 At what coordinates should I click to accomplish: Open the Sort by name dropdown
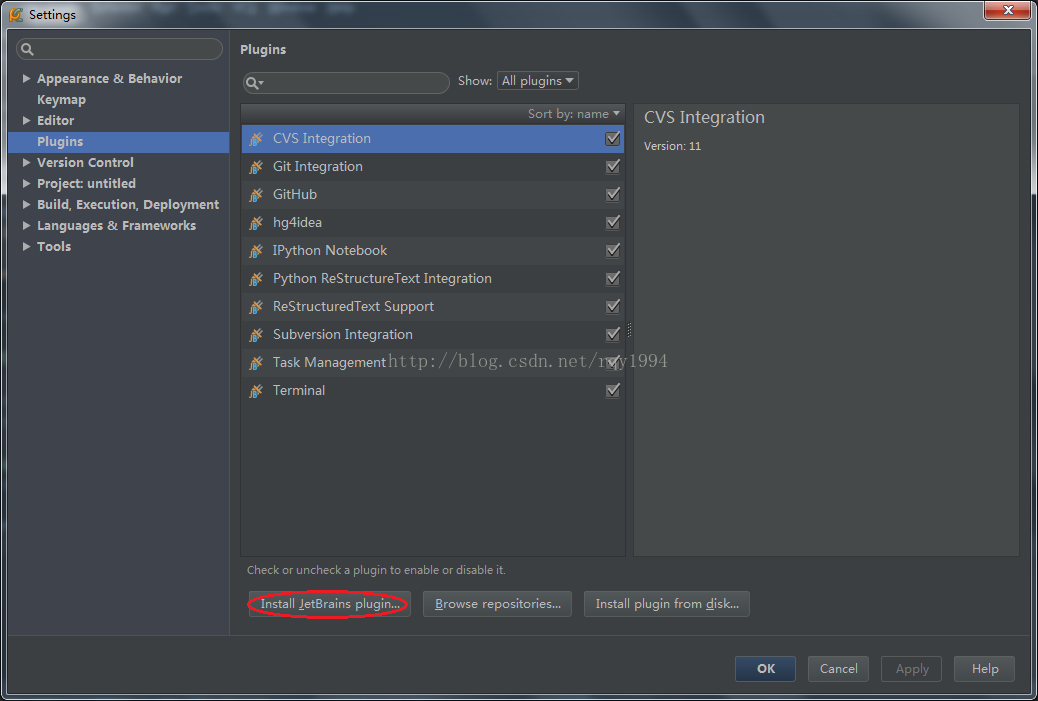(574, 114)
